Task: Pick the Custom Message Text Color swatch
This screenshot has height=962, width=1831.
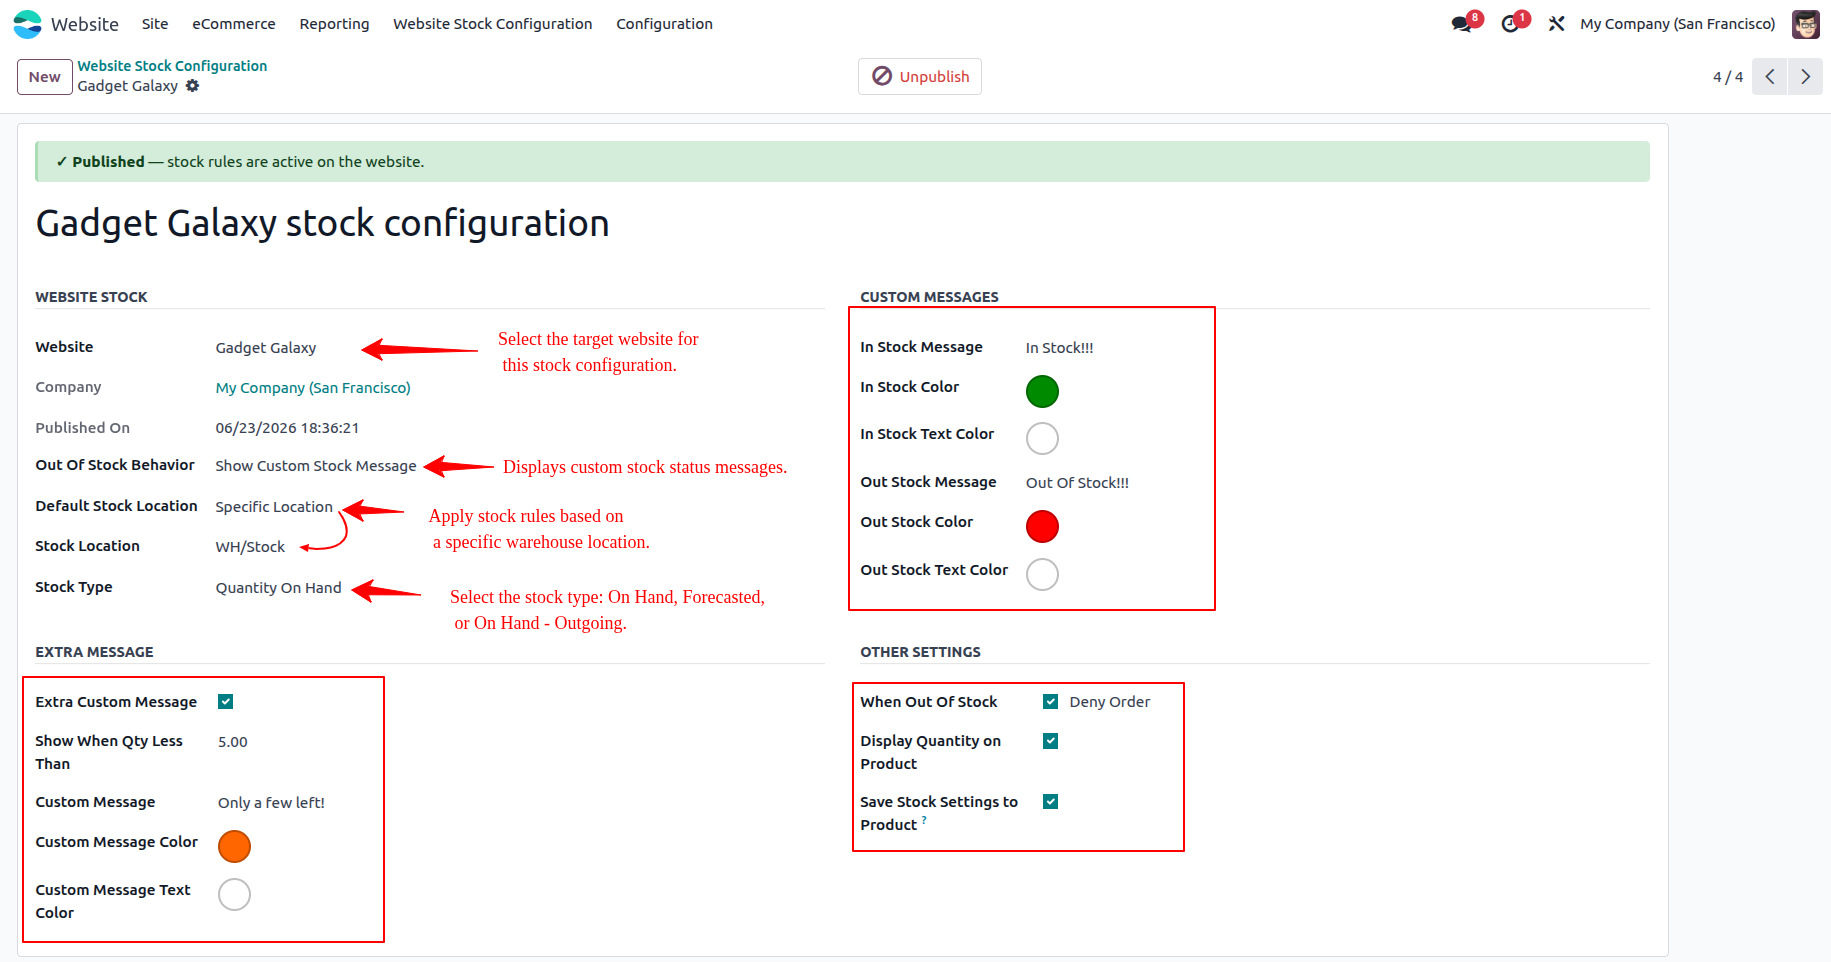Action: (234, 894)
